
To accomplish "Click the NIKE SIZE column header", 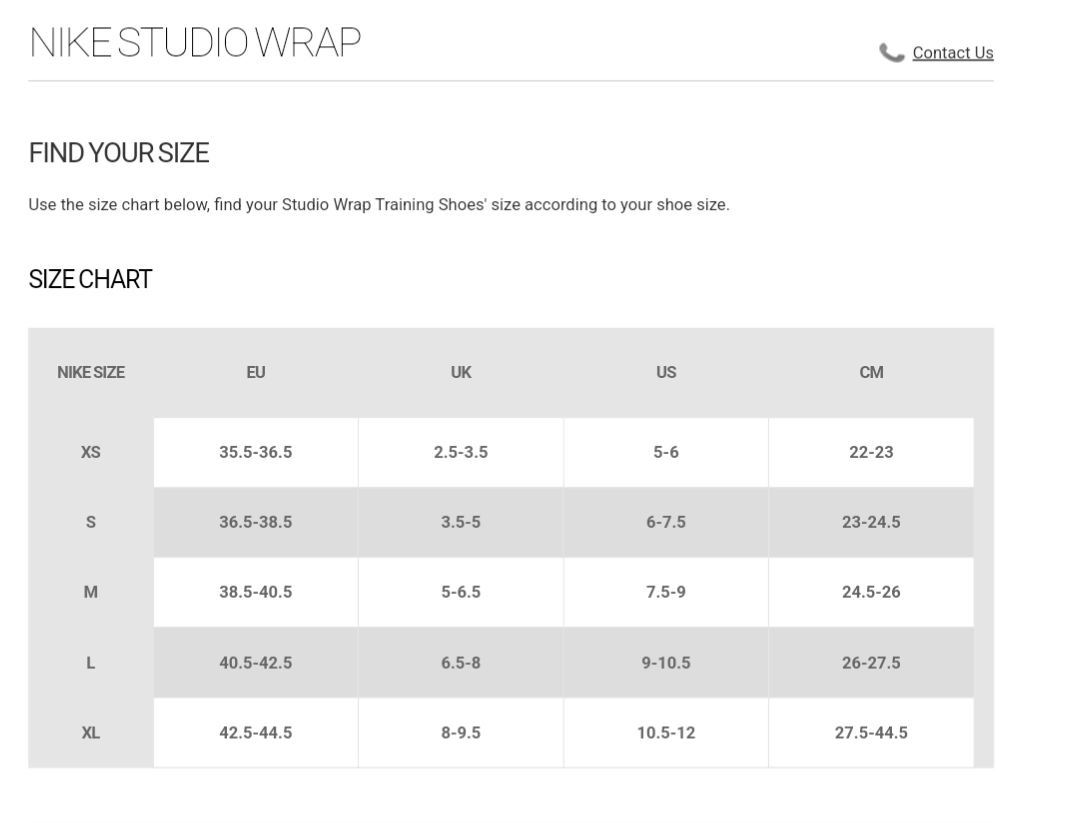I will (x=91, y=372).
